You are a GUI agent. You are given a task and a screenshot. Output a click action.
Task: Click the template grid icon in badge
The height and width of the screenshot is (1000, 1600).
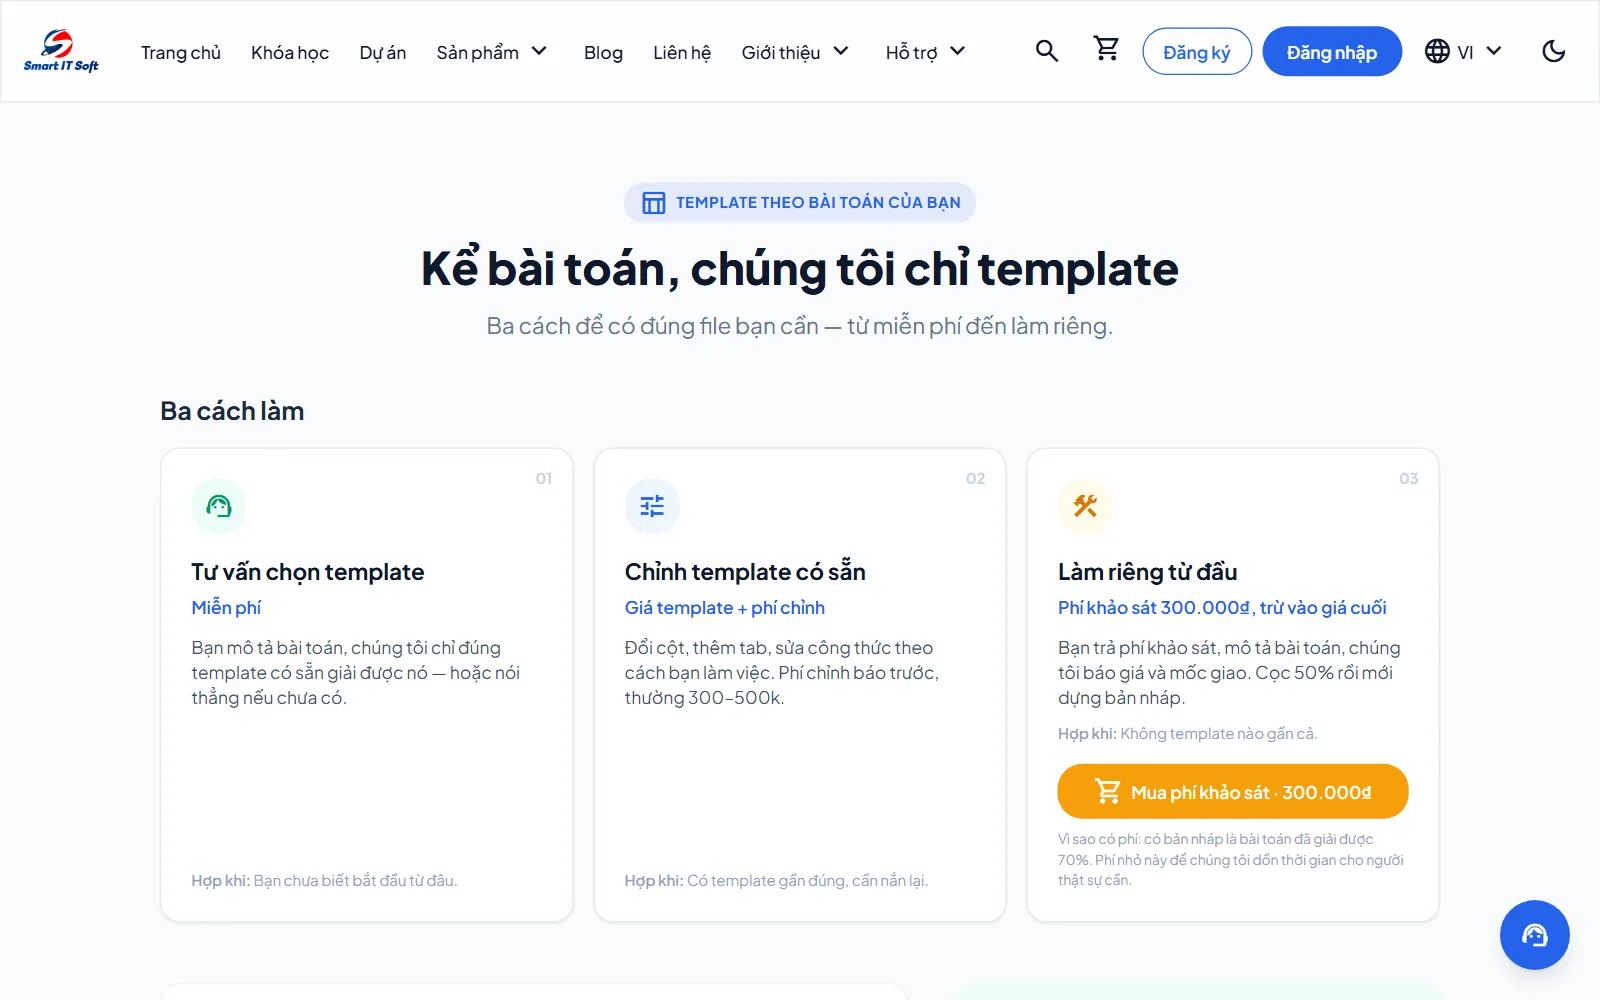click(653, 203)
